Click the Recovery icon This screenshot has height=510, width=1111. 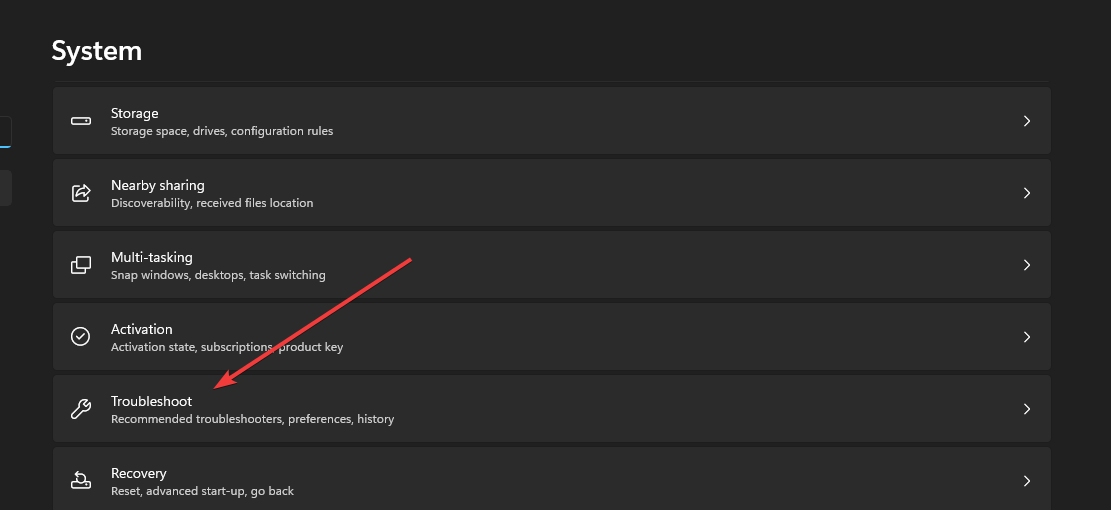tap(81, 481)
